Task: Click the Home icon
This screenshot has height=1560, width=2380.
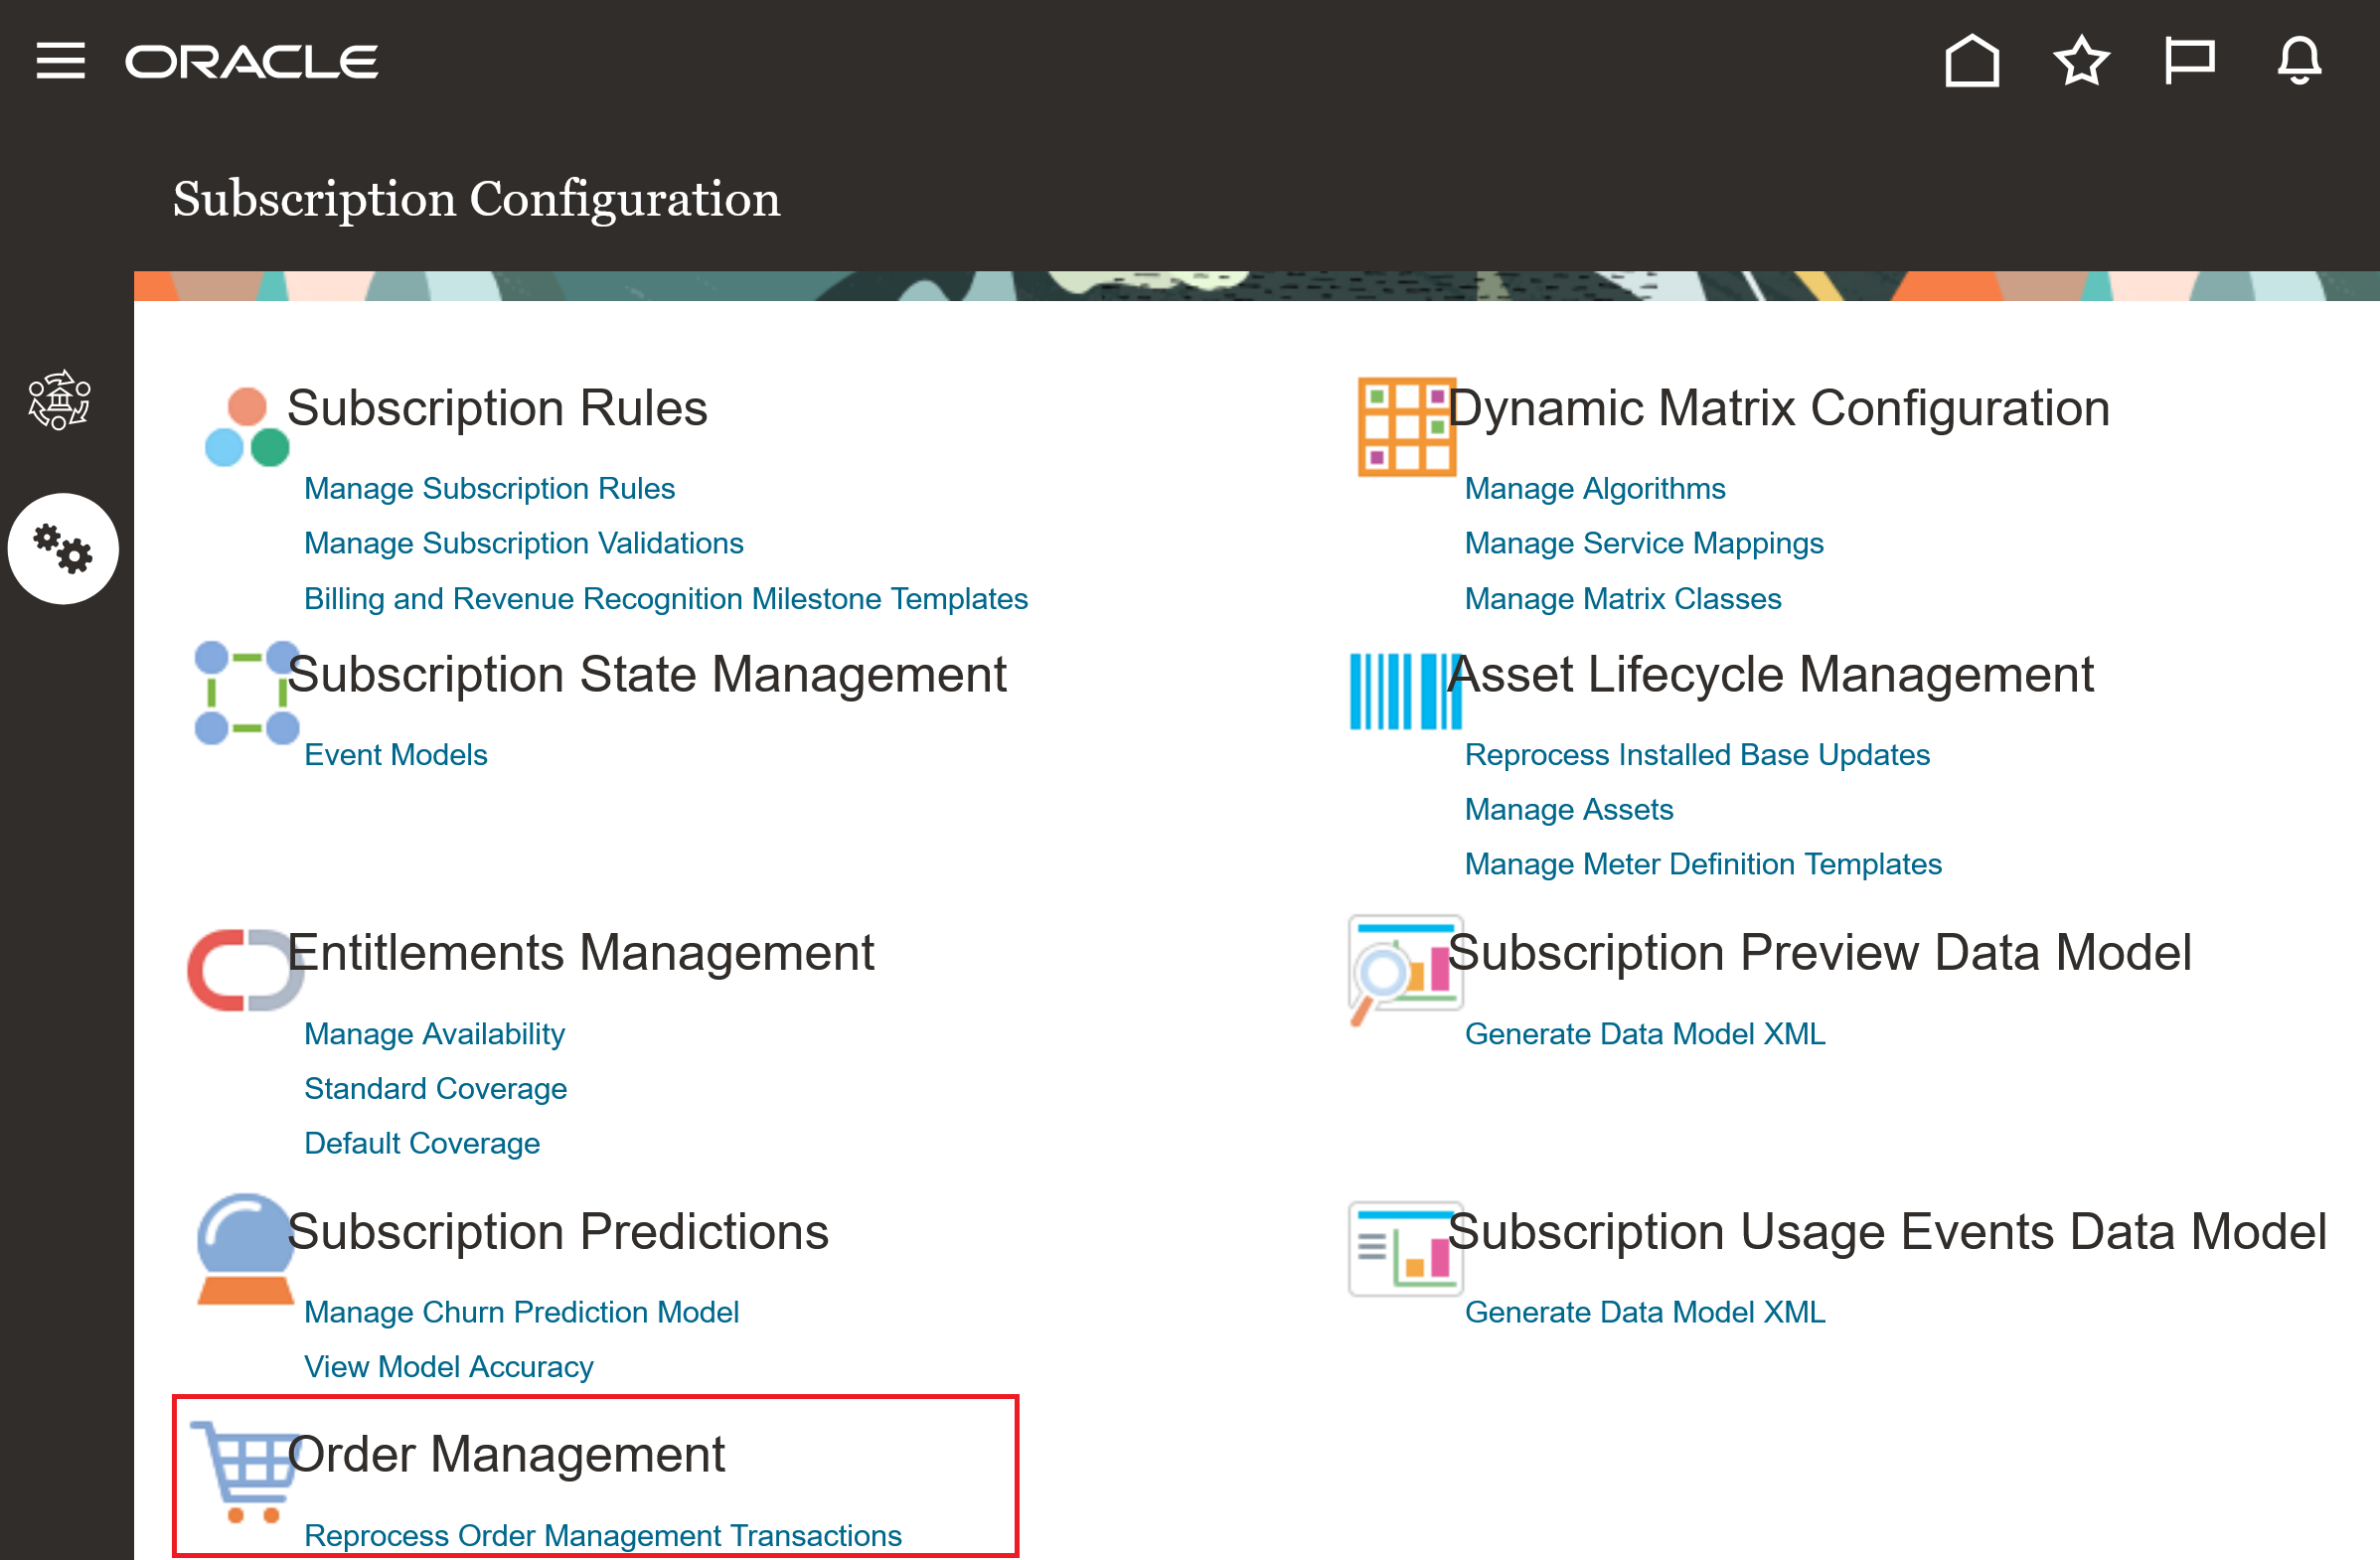Action: tap(1971, 61)
